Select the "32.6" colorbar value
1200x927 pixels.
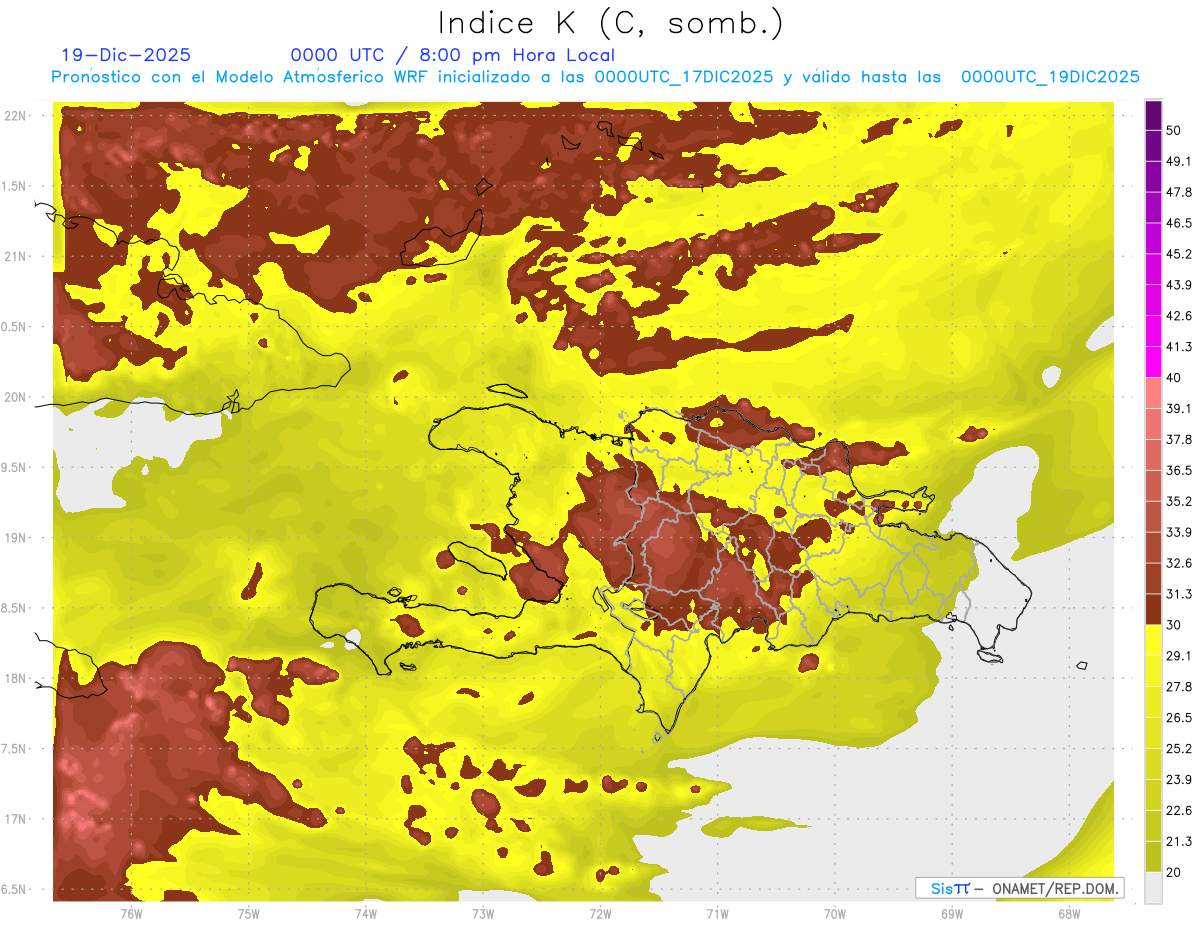coord(1179,564)
